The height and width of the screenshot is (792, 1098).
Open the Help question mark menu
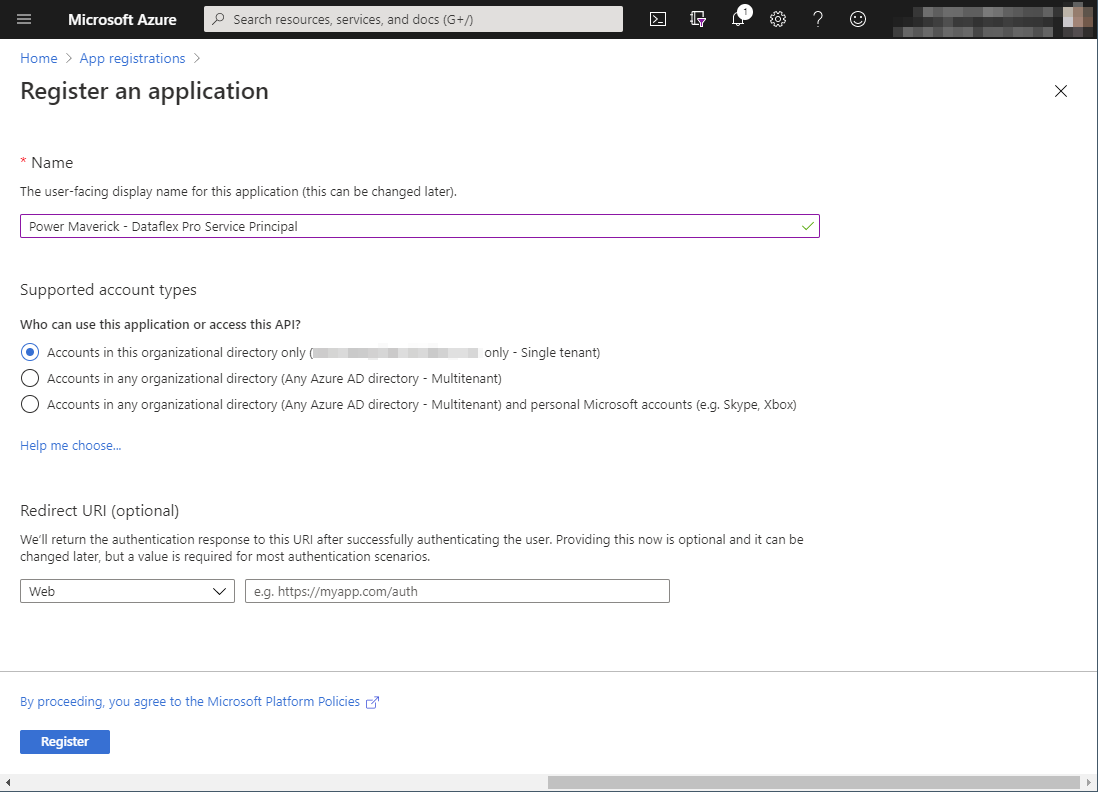818,19
